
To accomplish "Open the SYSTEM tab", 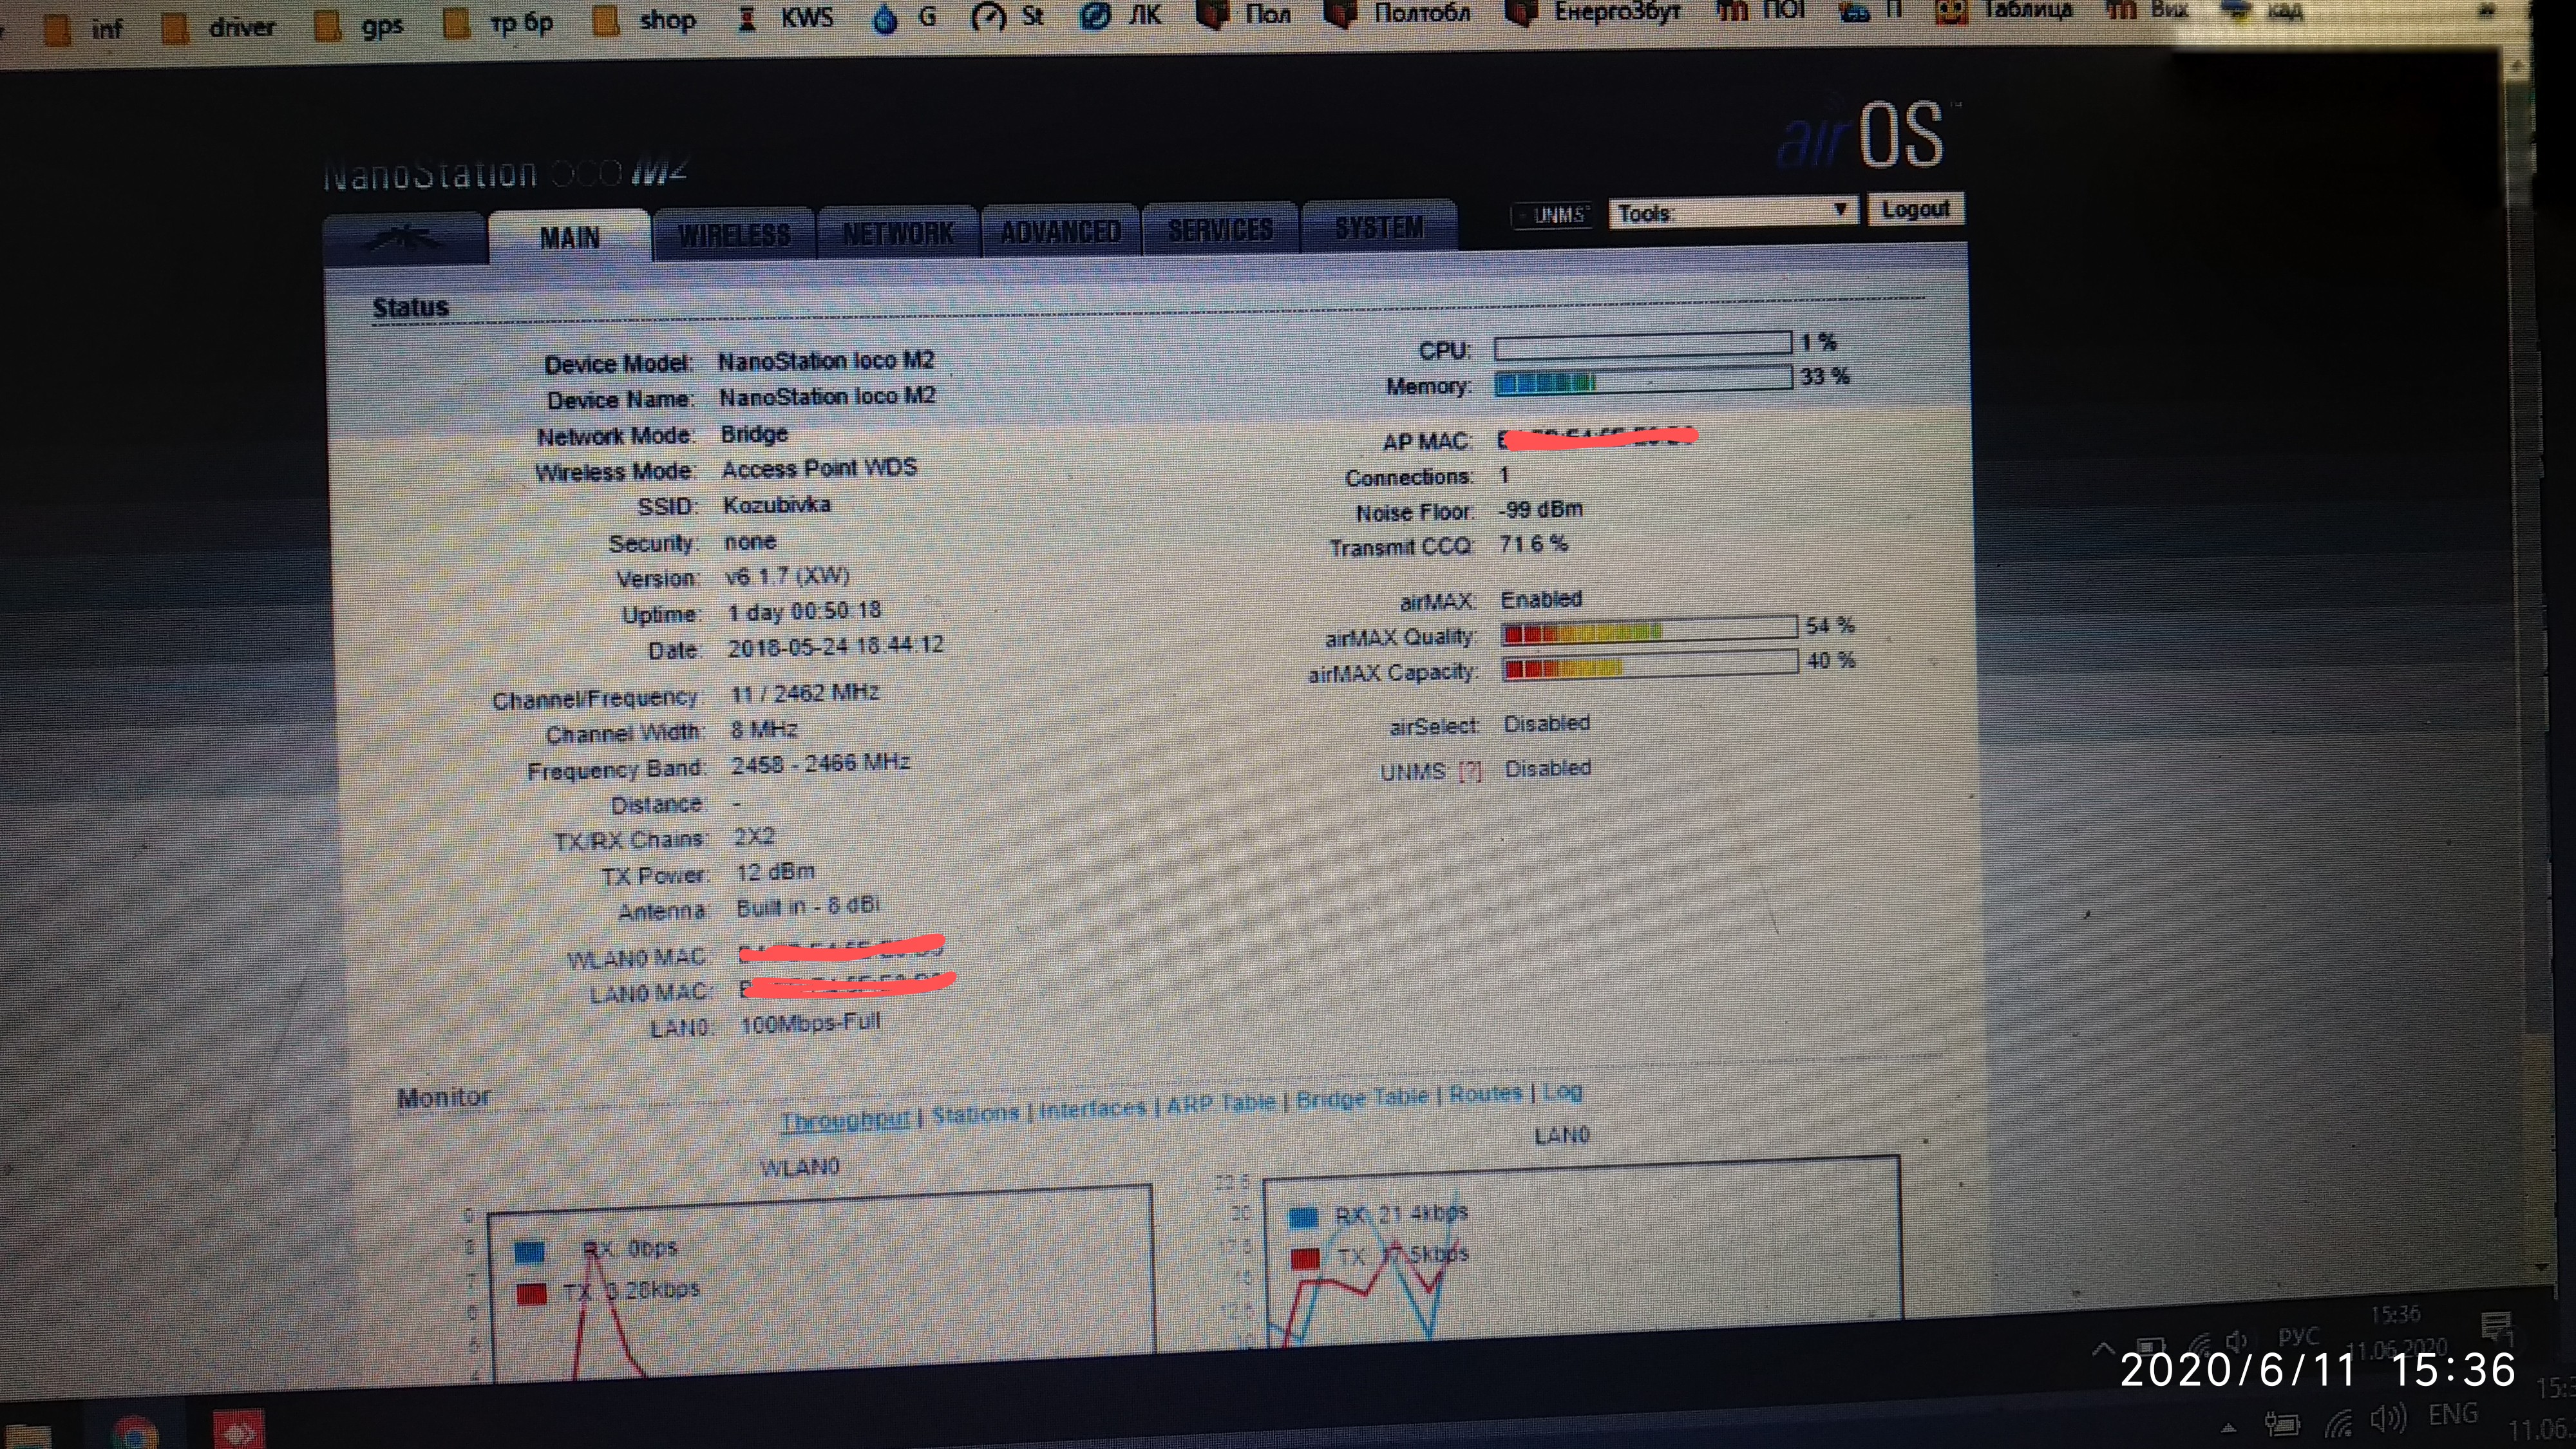I will point(1379,227).
